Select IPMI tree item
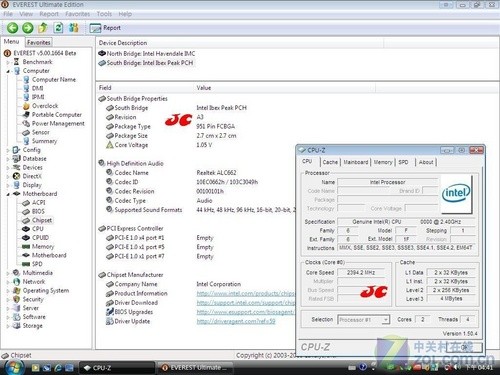The width and height of the screenshot is (500, 375). pyautogui.click(x=38, y=97)
